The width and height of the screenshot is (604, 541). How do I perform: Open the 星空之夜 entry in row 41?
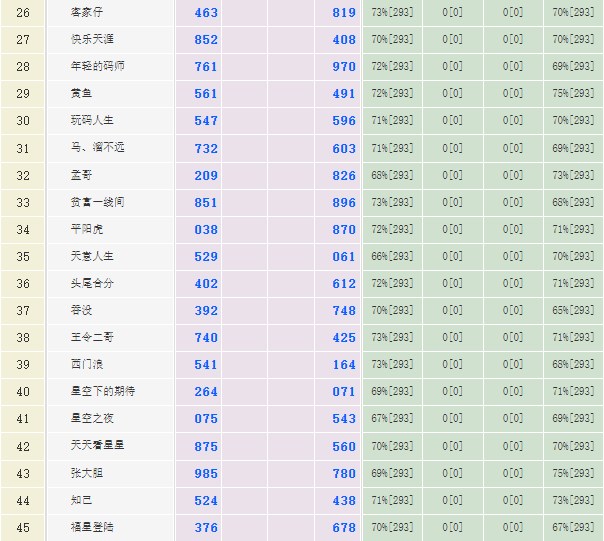pos(91,419)
